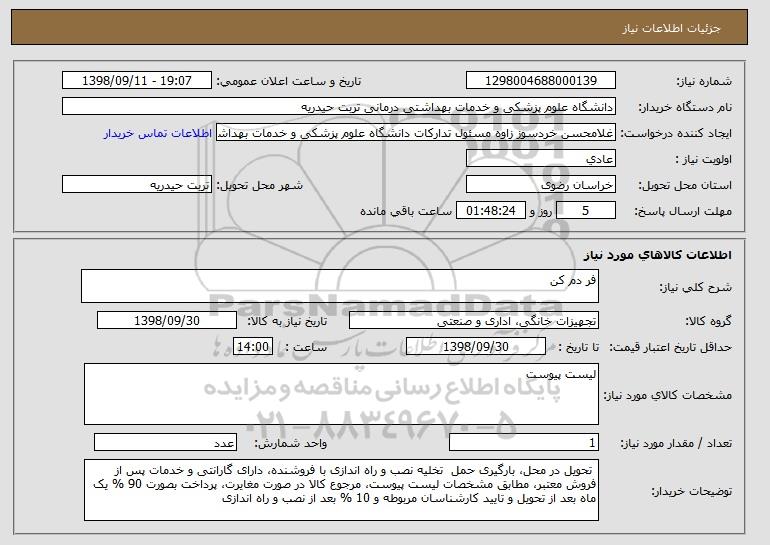This screenshot has height=545, width=770.
Task: Click the حداقل تاریخ اعتبار قیمت label
Action: 671,347
